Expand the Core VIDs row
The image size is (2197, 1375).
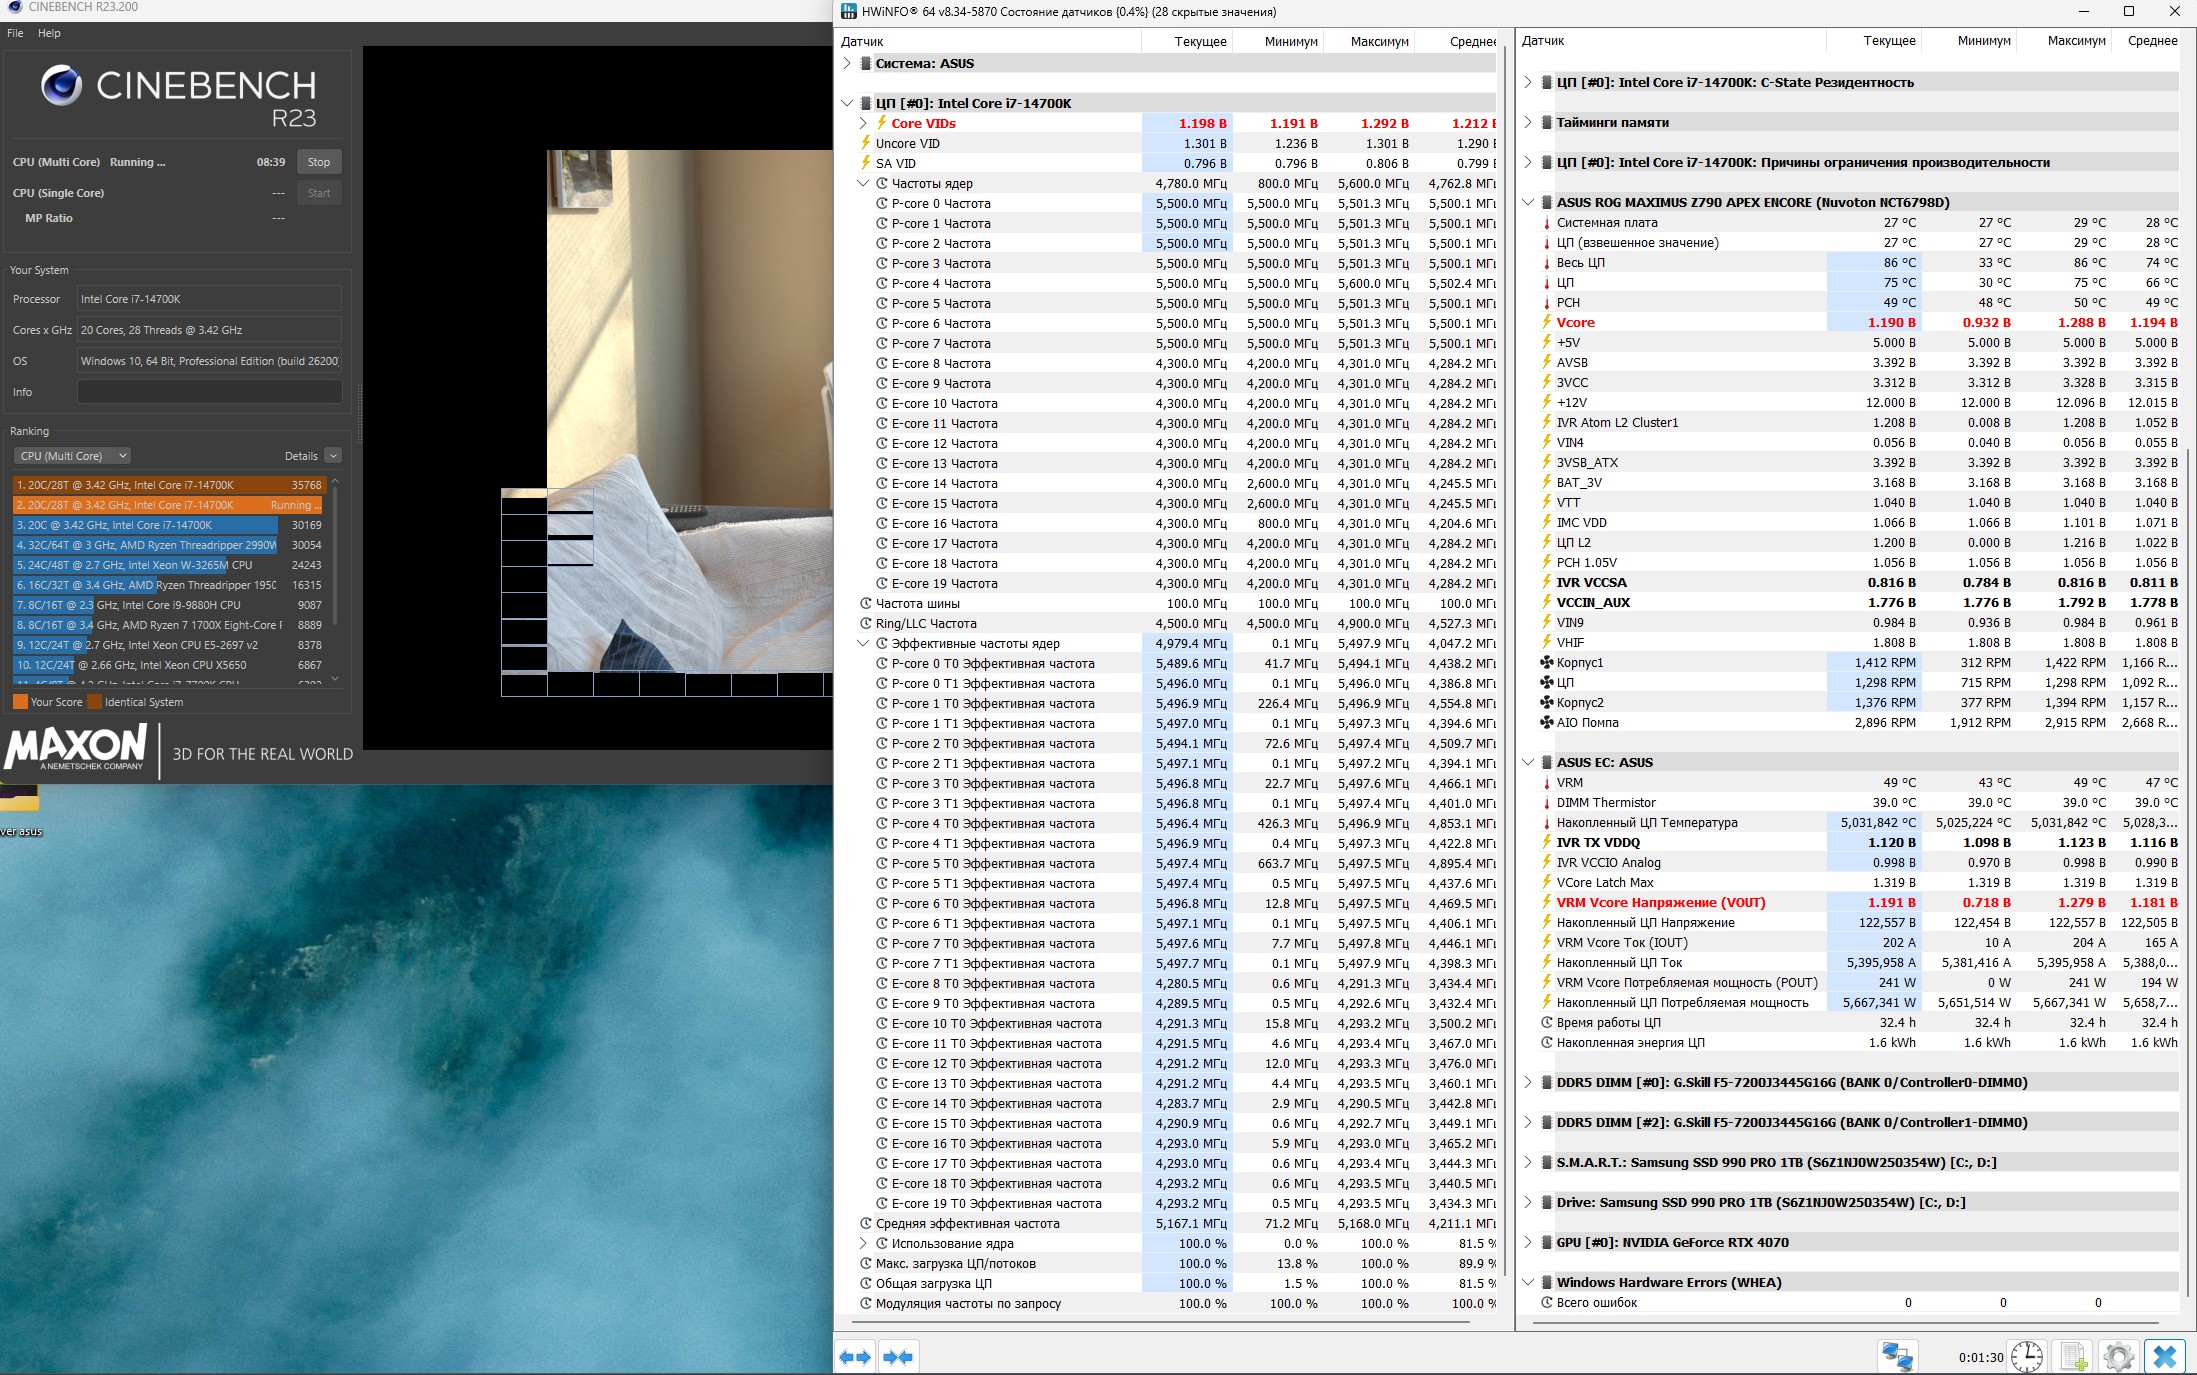click(863, 123)
